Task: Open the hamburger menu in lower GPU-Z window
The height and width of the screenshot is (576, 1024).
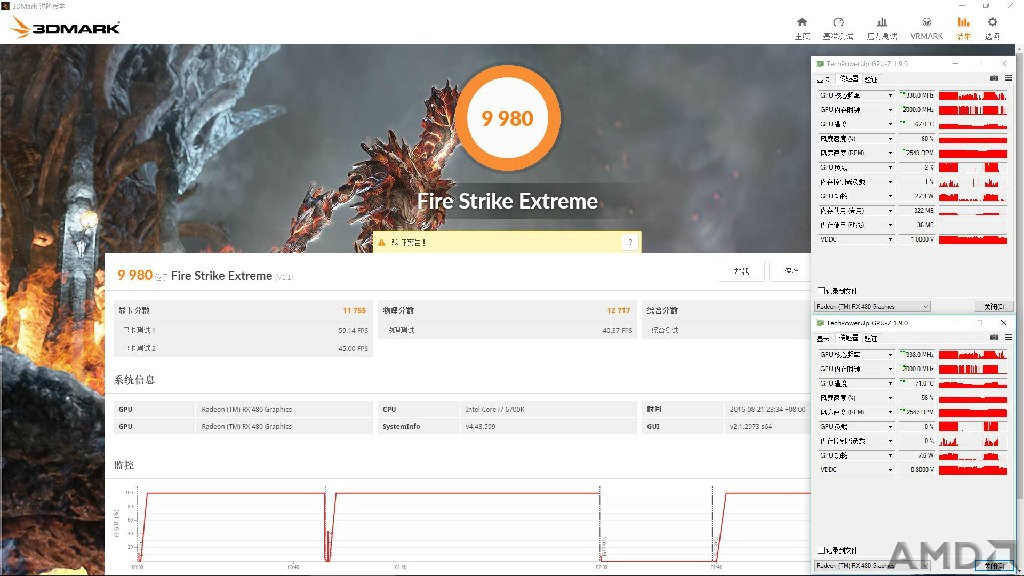Action: tap(1008, 338)
